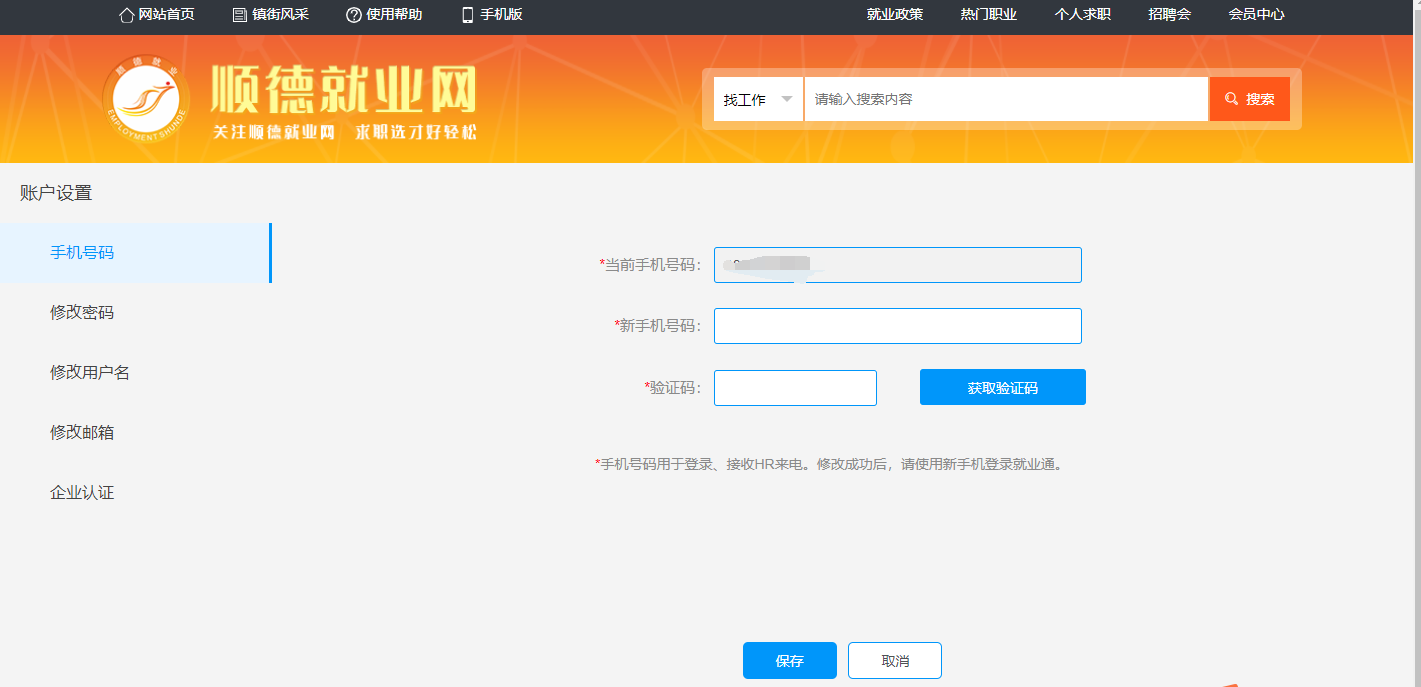The height and width of the screenshot is (687, 1421).
Task: Go to 个人求职 in the top menu
Action: (1083, 15)
